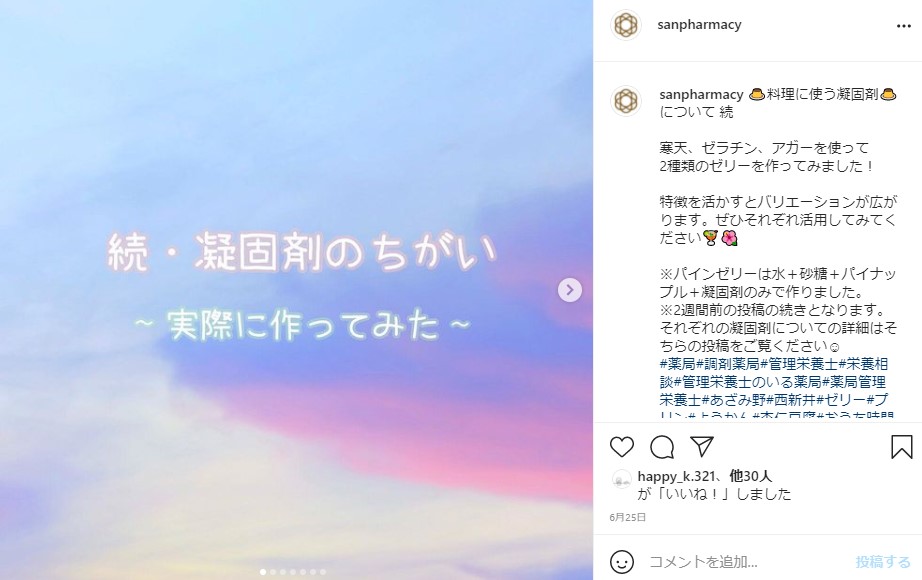Save post with bookmark icon
Screen dimensions: 922x580
[901, 447]
